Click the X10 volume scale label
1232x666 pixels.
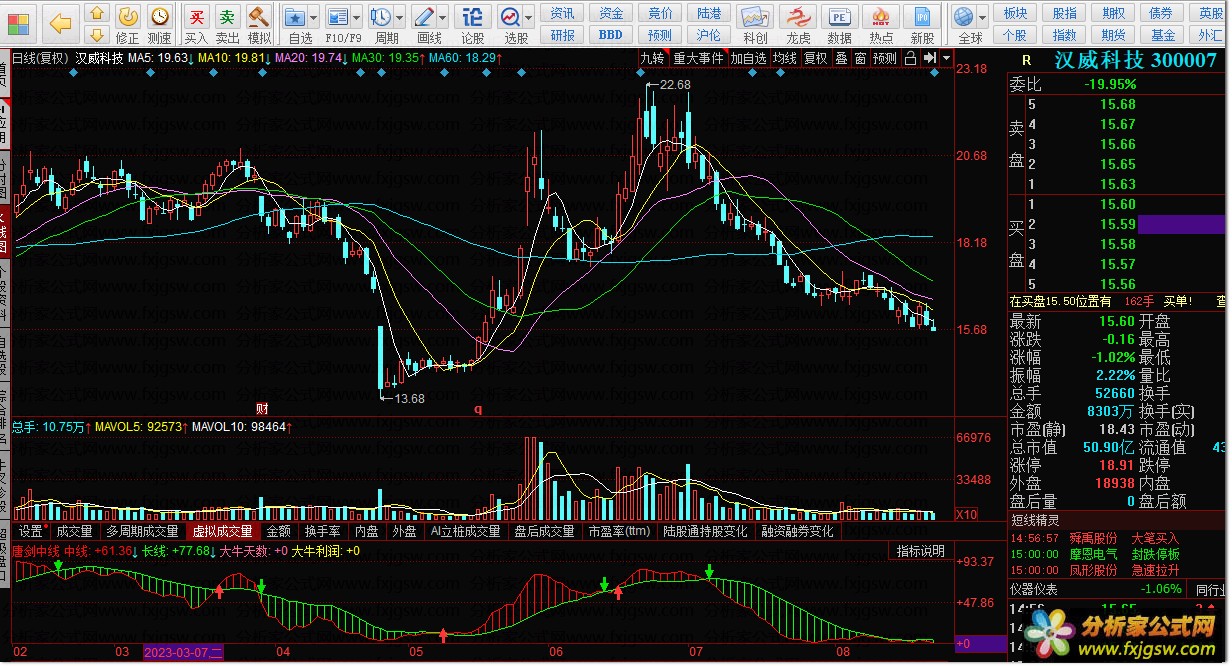968,515
